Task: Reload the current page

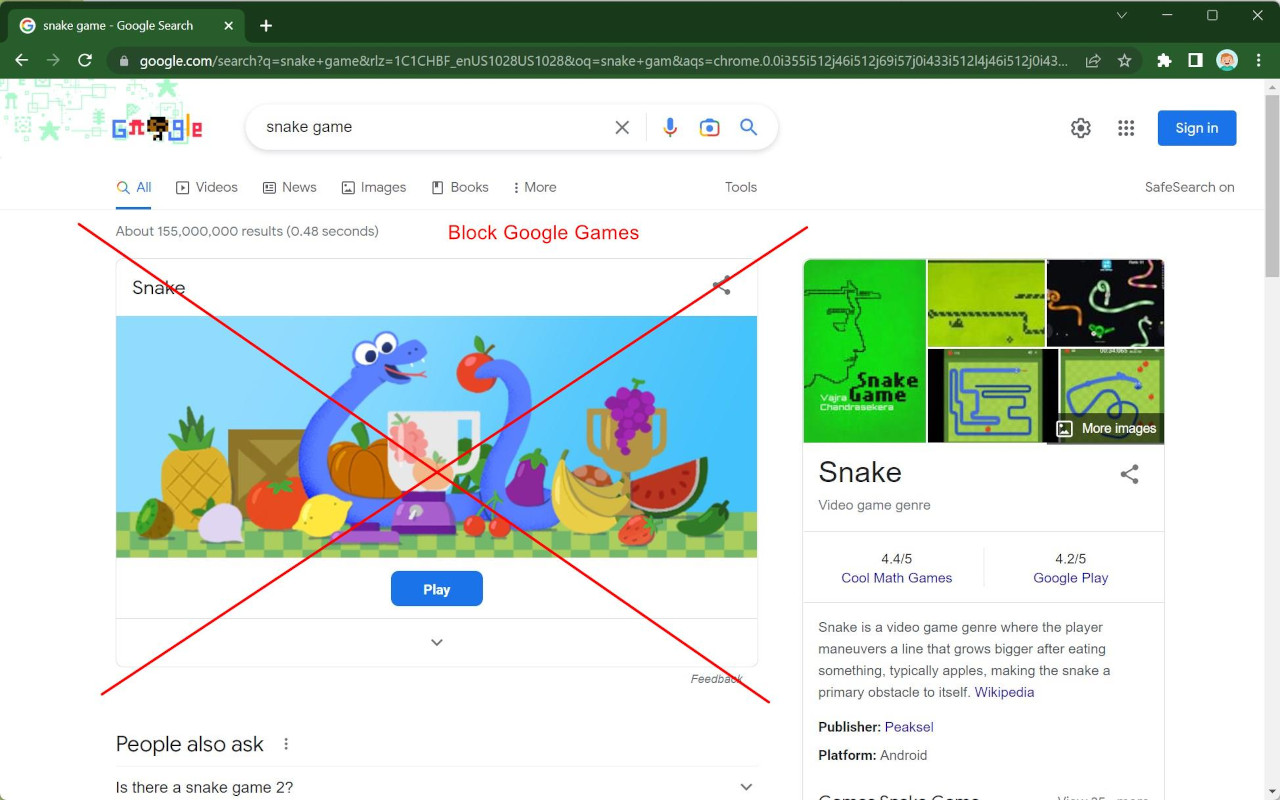Action: tap(85, 61)
